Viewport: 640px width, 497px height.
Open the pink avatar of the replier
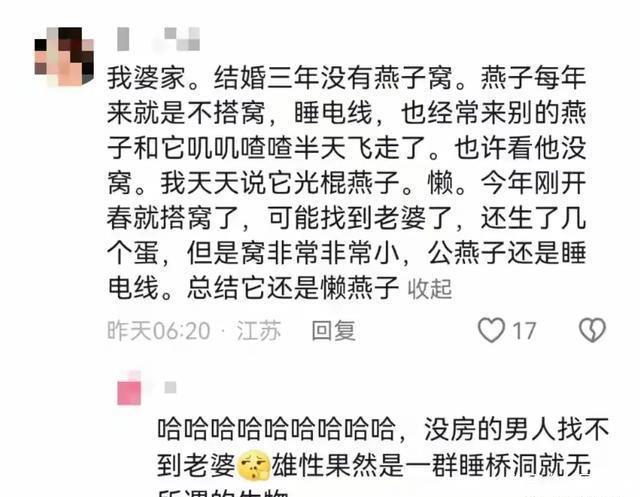pyautogui.click(x=129, y=391)
